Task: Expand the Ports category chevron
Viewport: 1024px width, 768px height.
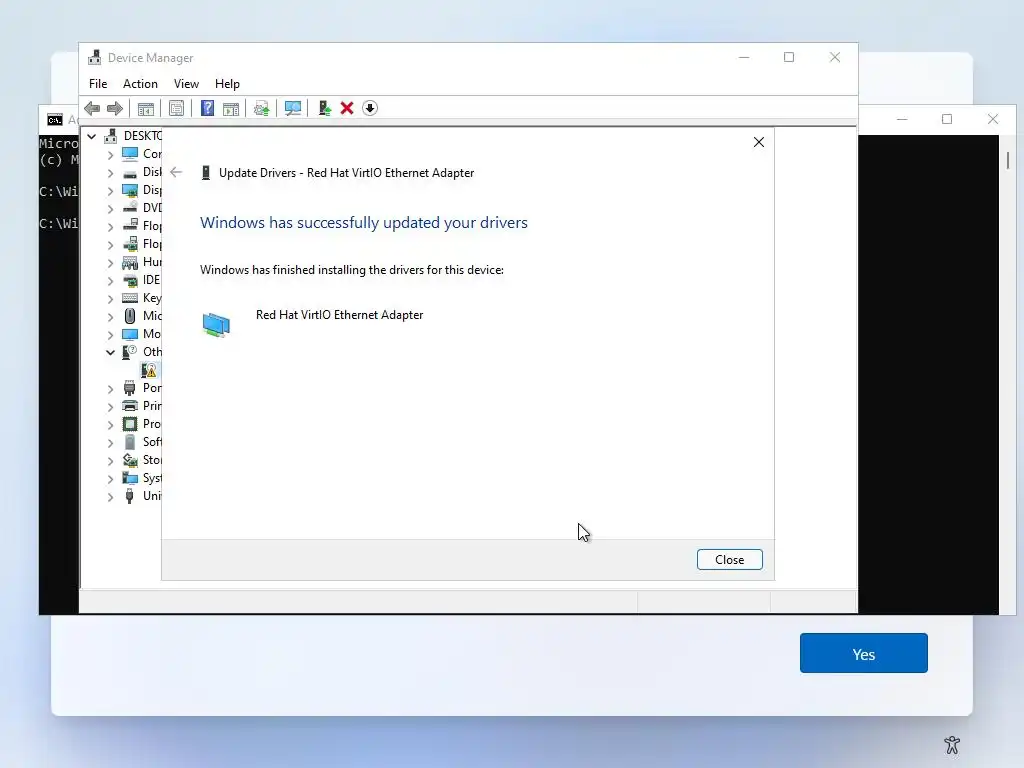Action: (x=110, y=389)
